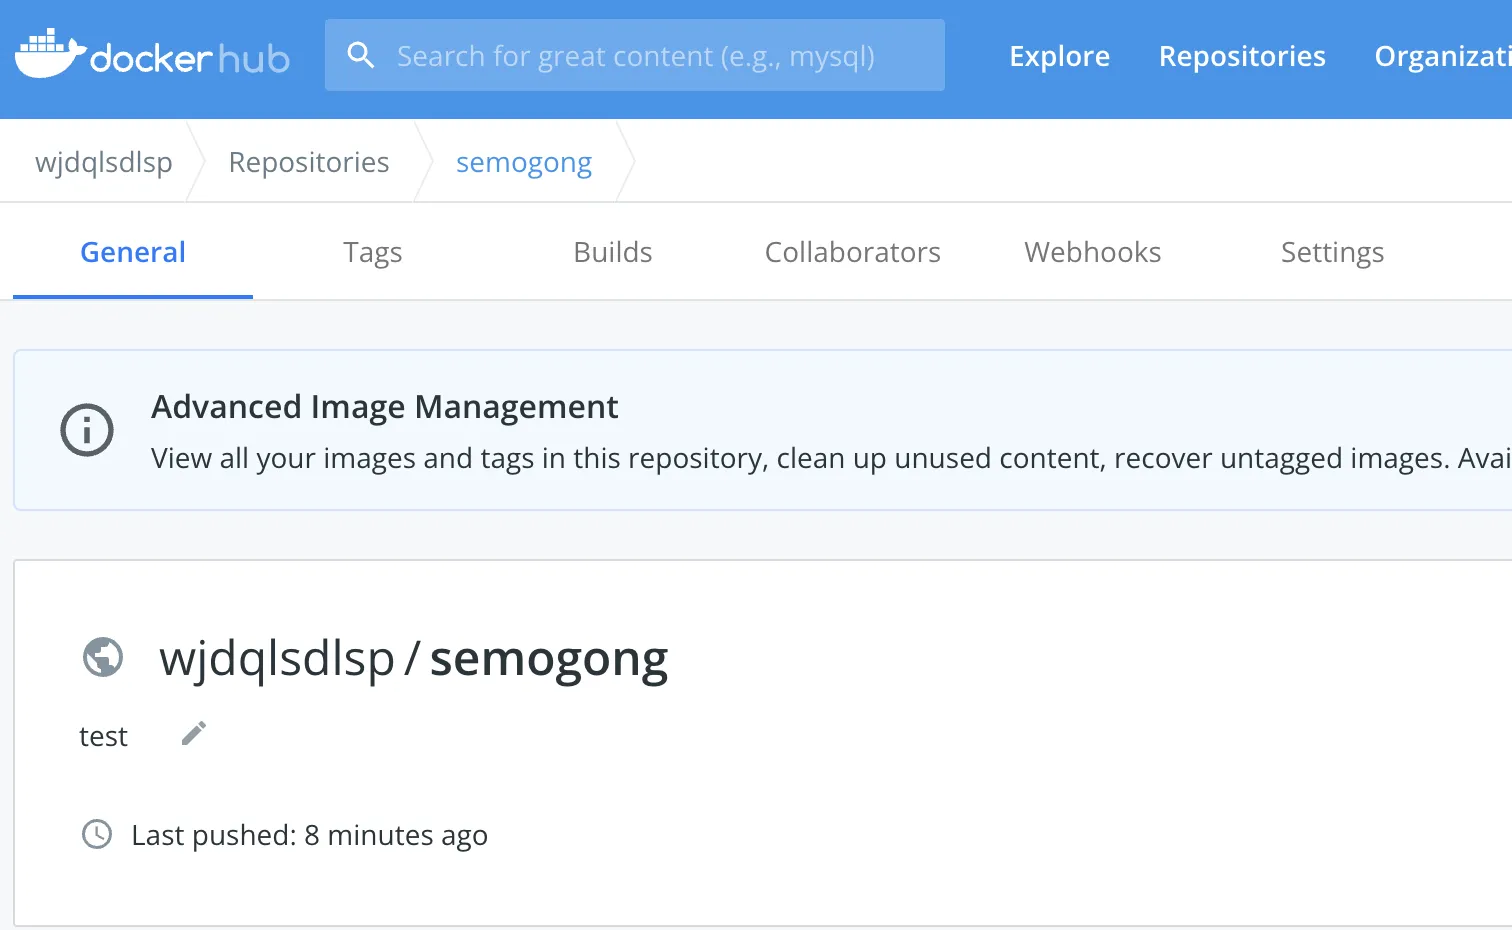The height and width of the screenshot is (930, 1512).
Task: Open Explore in the top navigation
Action: tap(1059, 56)
